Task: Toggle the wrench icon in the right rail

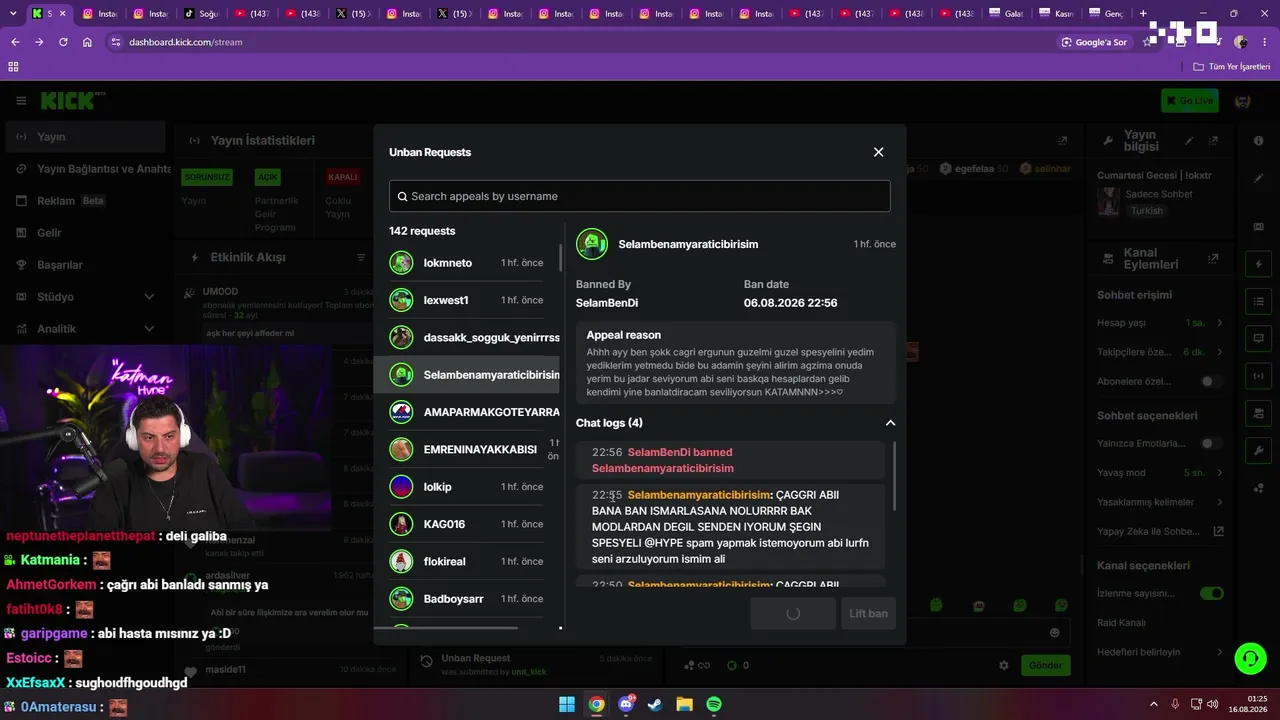Action: 1258,451
